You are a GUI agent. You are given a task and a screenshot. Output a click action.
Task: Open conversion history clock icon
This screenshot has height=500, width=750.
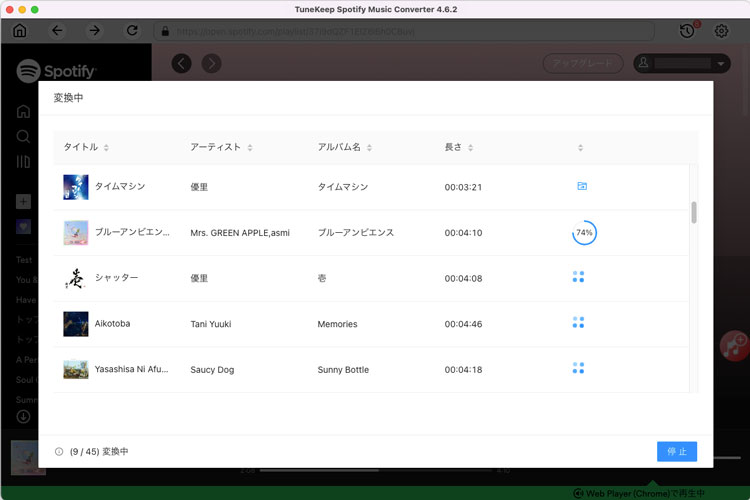(687, 31)
